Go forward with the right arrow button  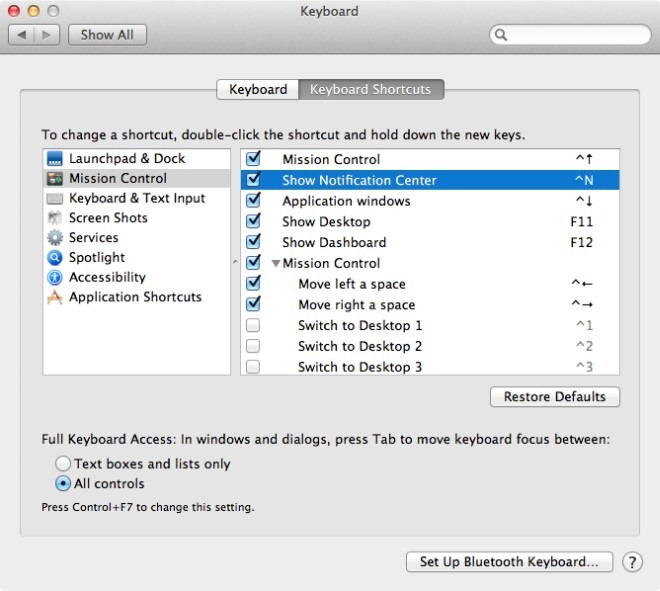[x=46, y=35]
